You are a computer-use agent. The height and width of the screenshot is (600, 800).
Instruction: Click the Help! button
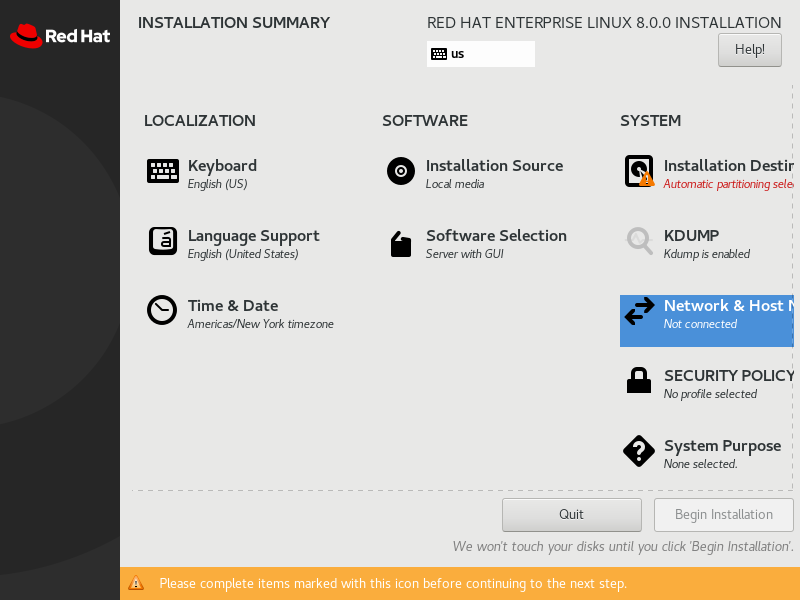[749, 49]
